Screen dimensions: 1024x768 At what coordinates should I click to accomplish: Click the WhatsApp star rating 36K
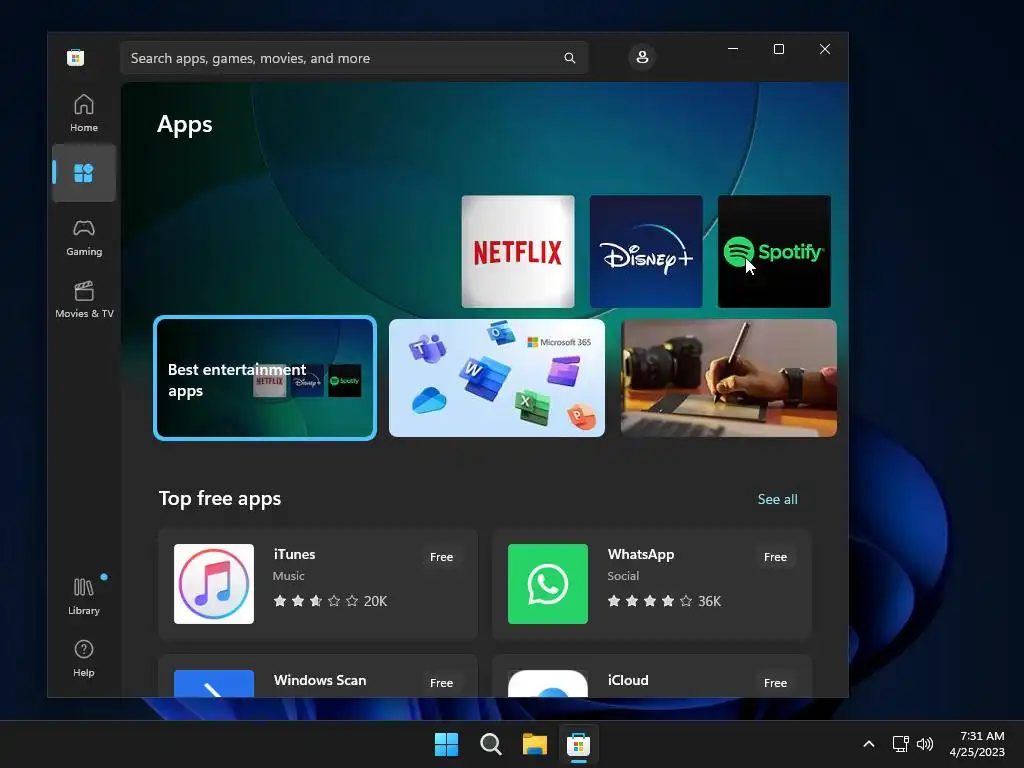click(x=664, y=601)
